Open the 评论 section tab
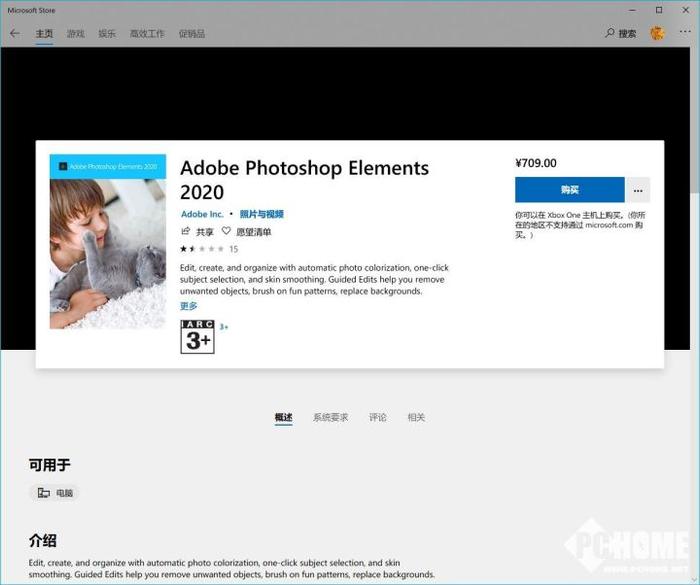 click(x=378, y=418)
